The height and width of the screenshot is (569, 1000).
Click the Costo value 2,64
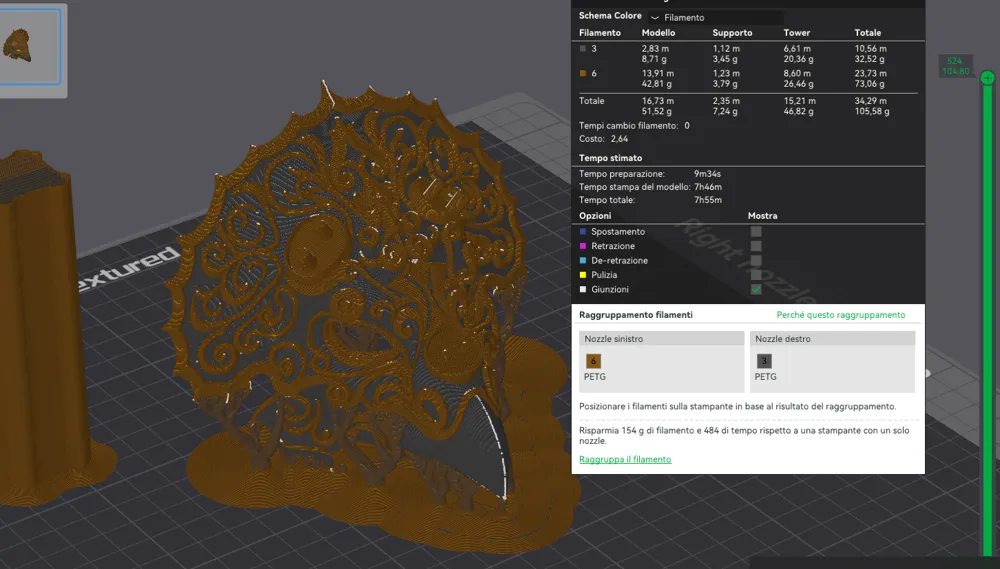pos(619,138)
